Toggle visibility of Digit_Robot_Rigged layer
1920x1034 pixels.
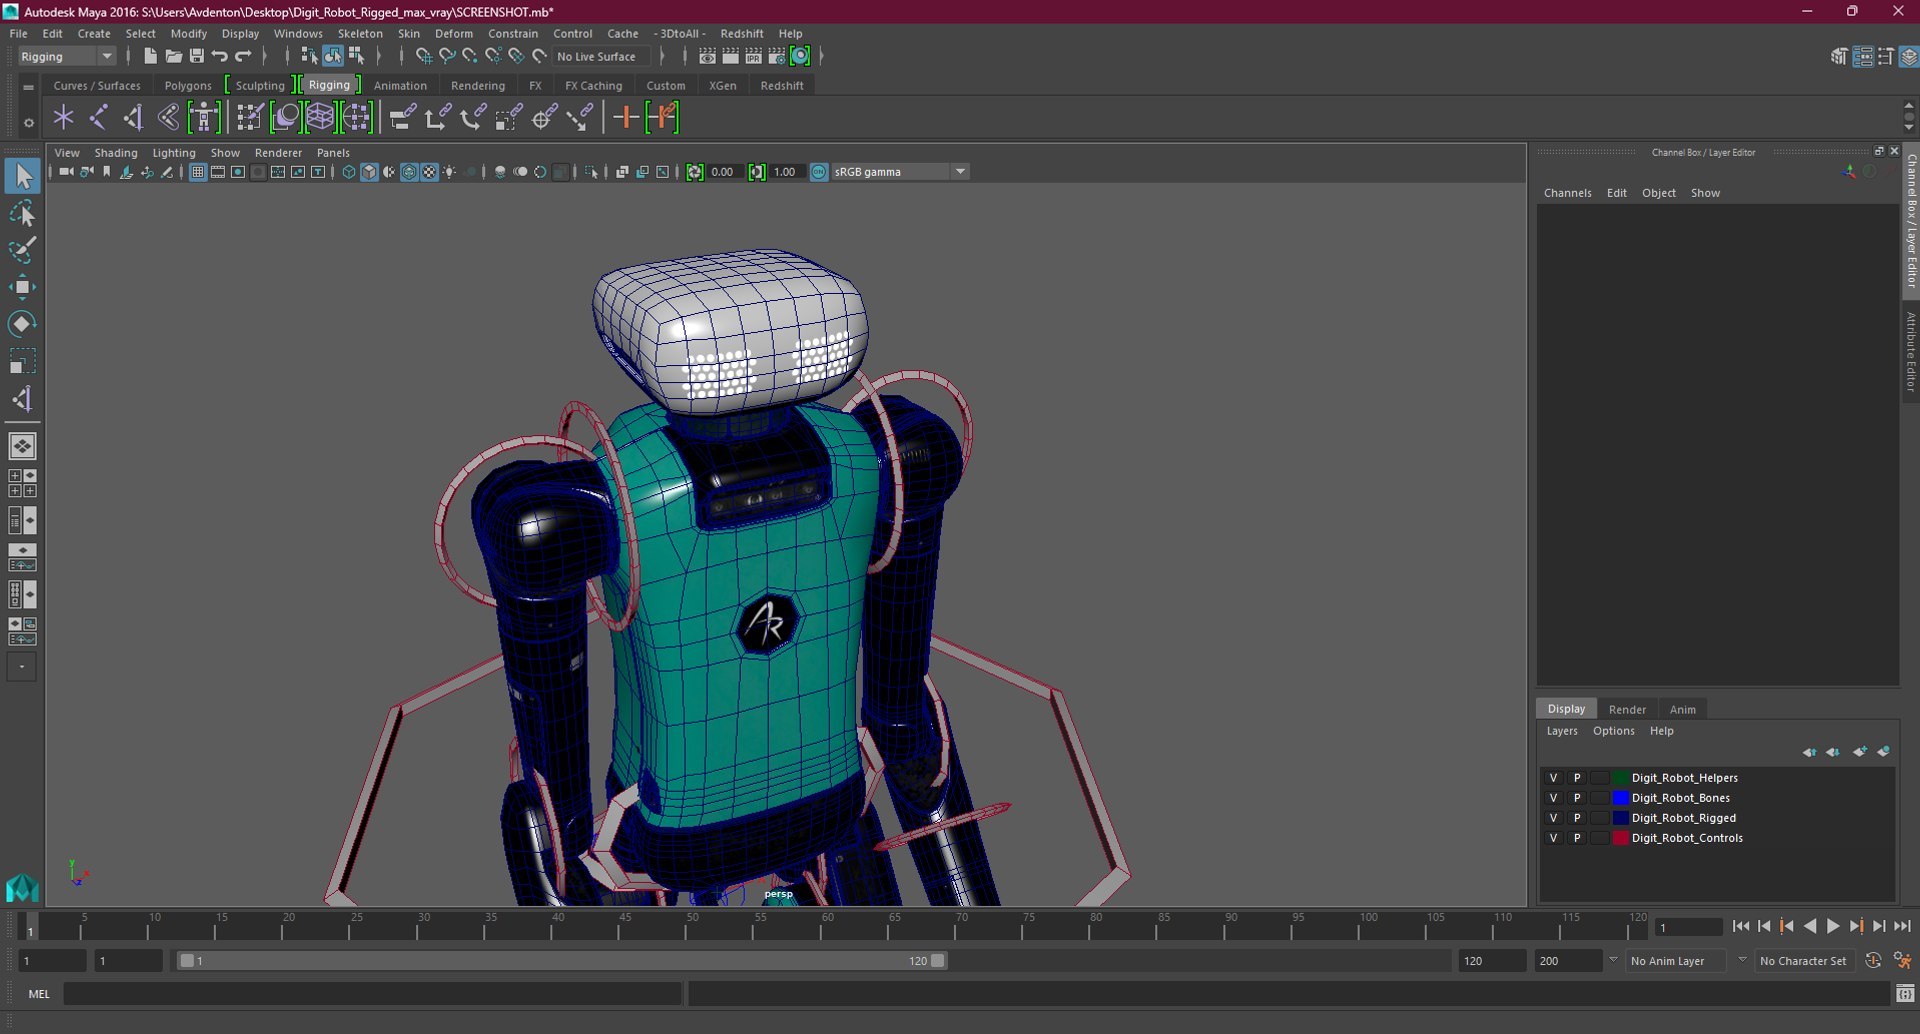[x=1553, y=818]
